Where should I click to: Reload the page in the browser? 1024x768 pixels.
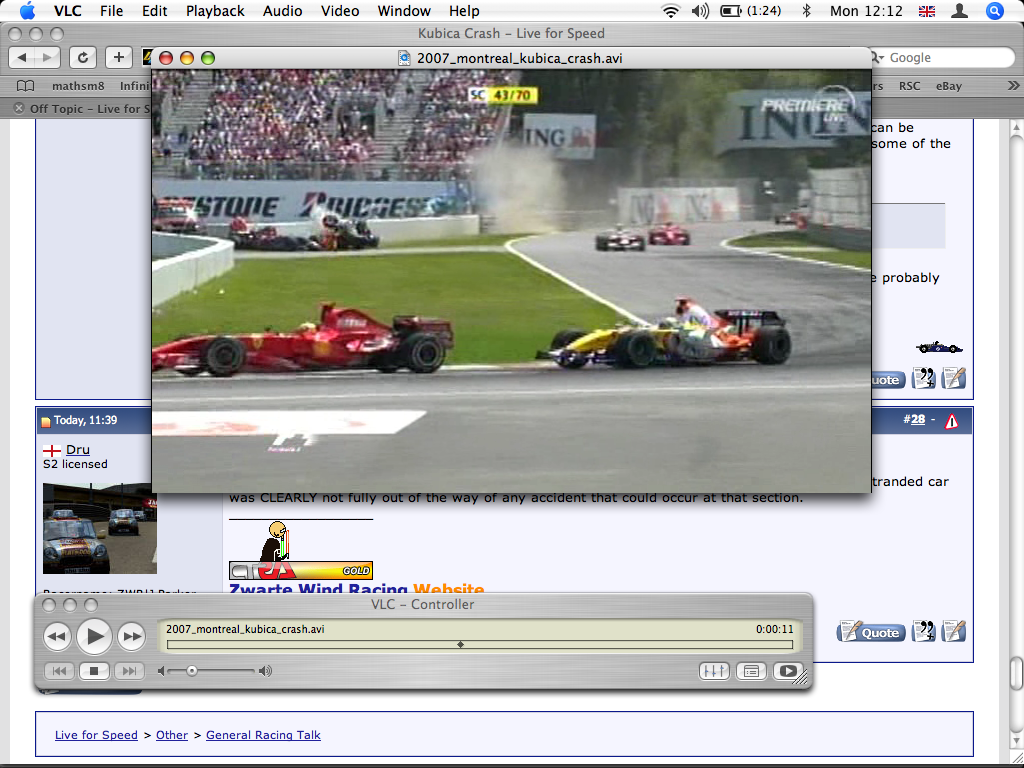(x=83, y=57)
